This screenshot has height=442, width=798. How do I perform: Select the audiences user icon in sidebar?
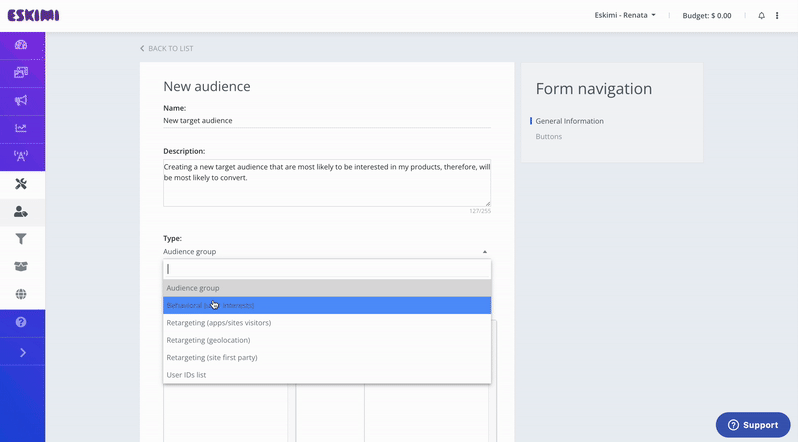[21, 212]
